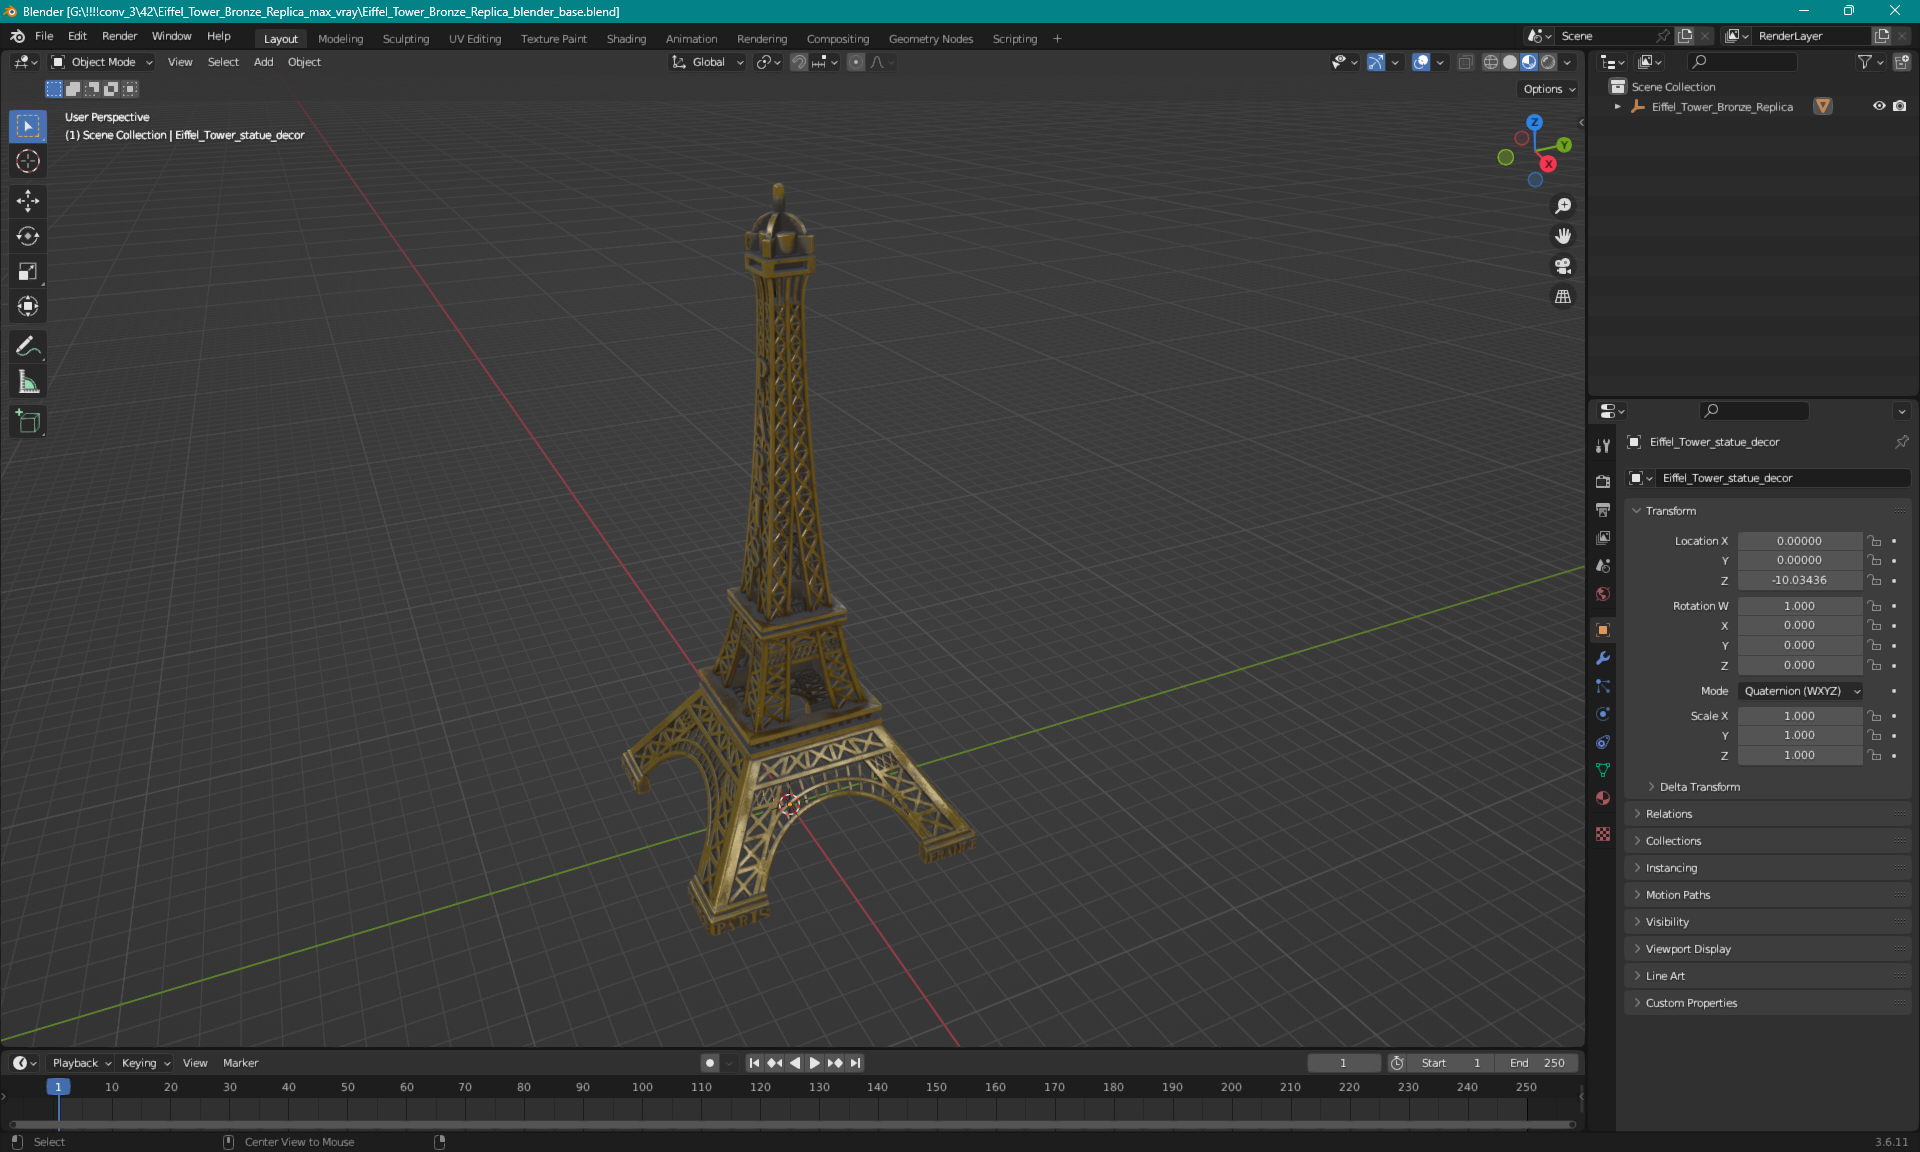This screenshot has width=1920, height=1152.
Task: Select the Cursor tool in the toolbar
Action: point(28,161)
